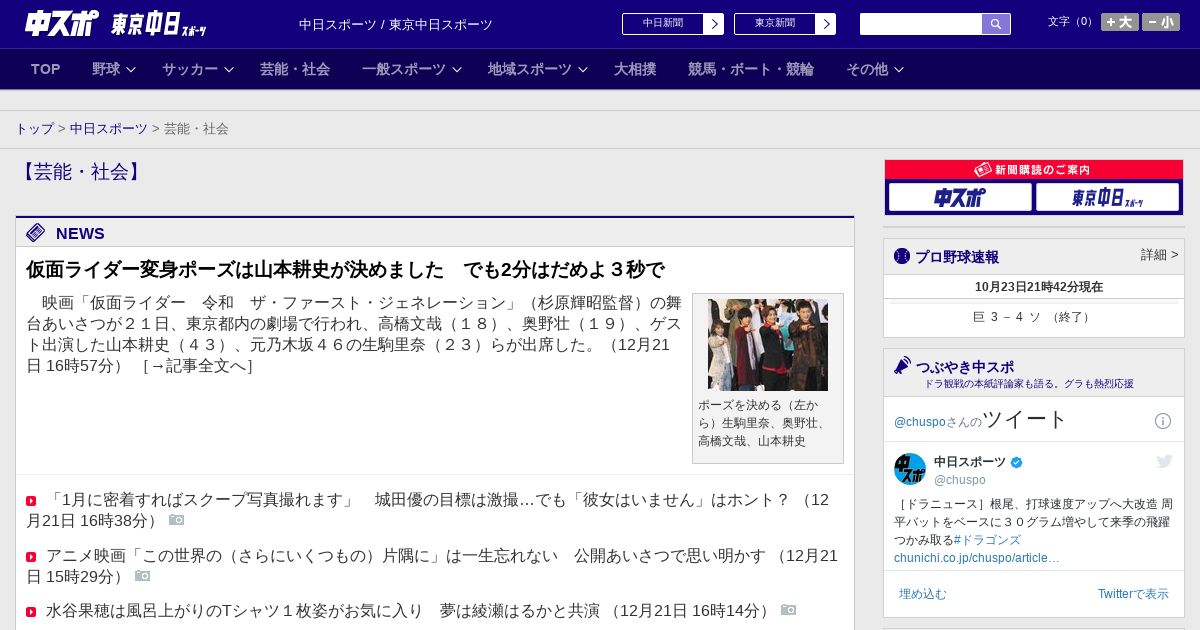Expand the サッカー menu
This screenshot has width=1200, height=630.
click(198, 69)
